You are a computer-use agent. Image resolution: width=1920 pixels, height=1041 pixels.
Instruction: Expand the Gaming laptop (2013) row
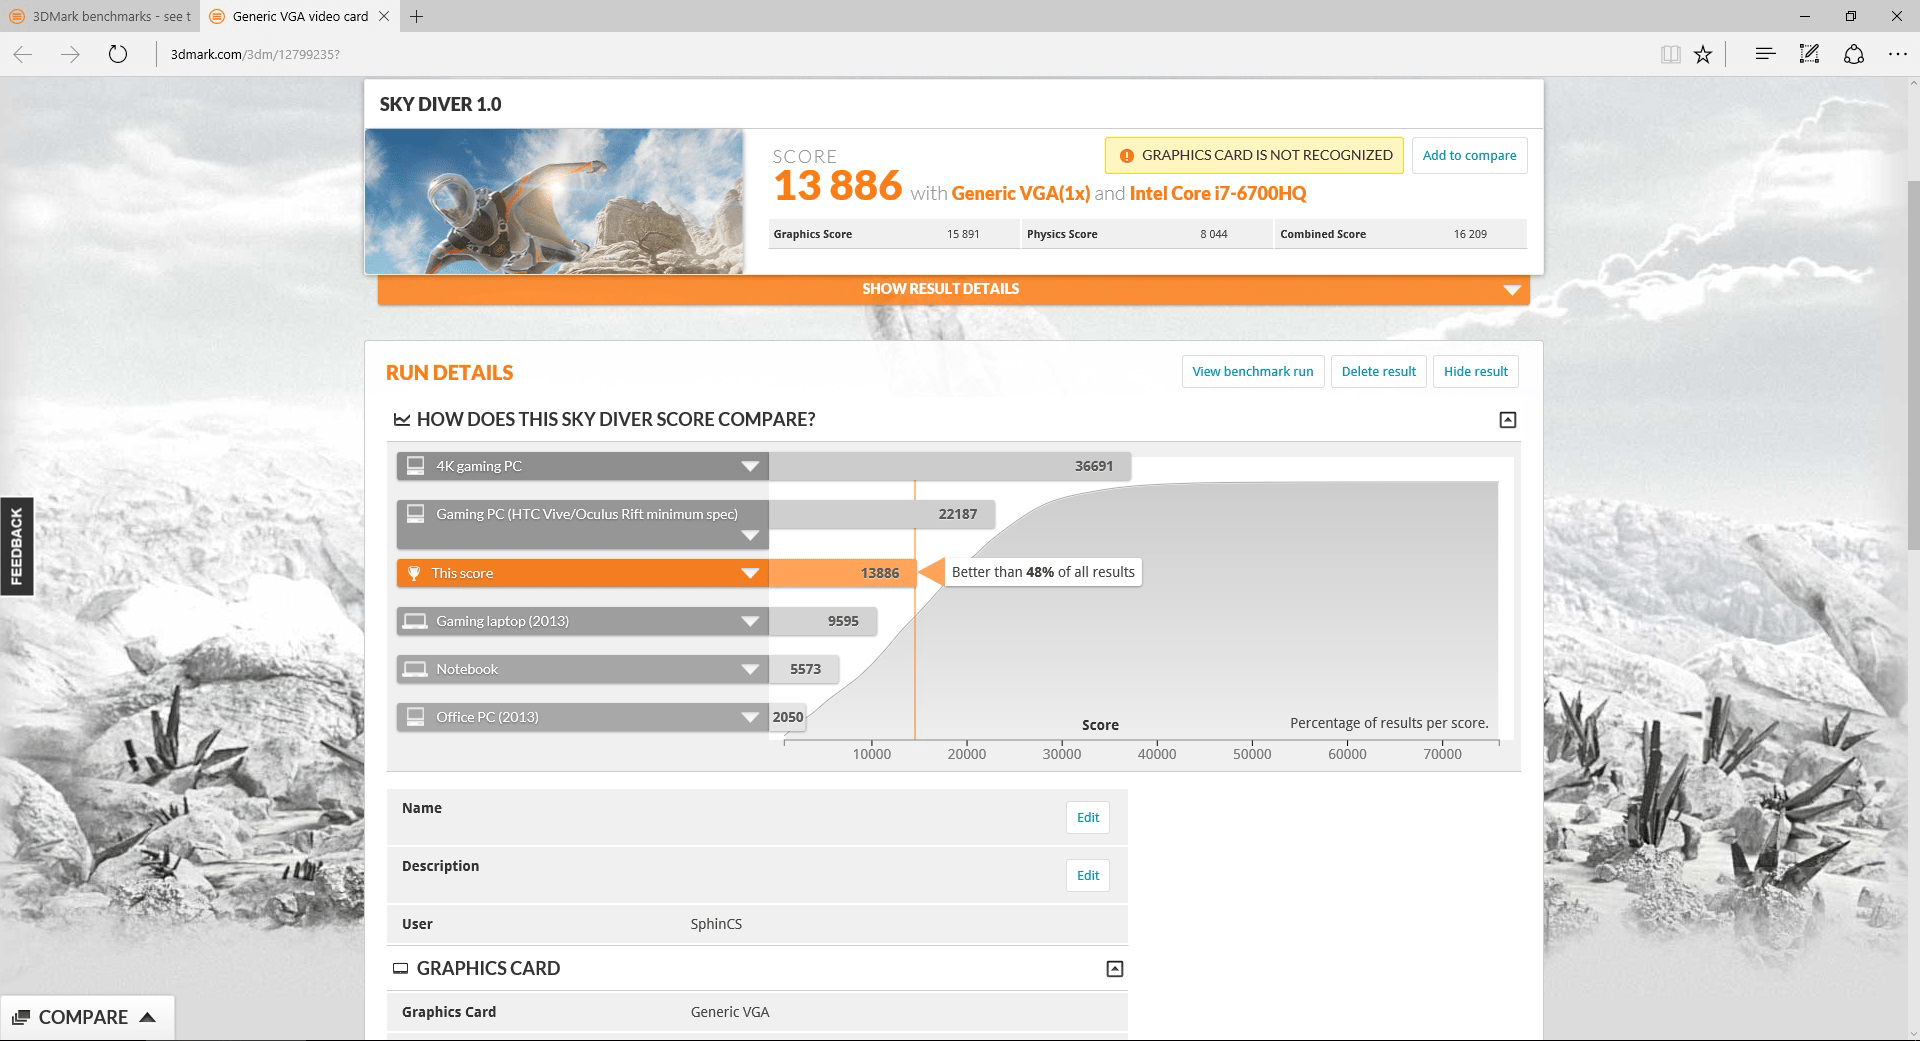click(750, 621)
